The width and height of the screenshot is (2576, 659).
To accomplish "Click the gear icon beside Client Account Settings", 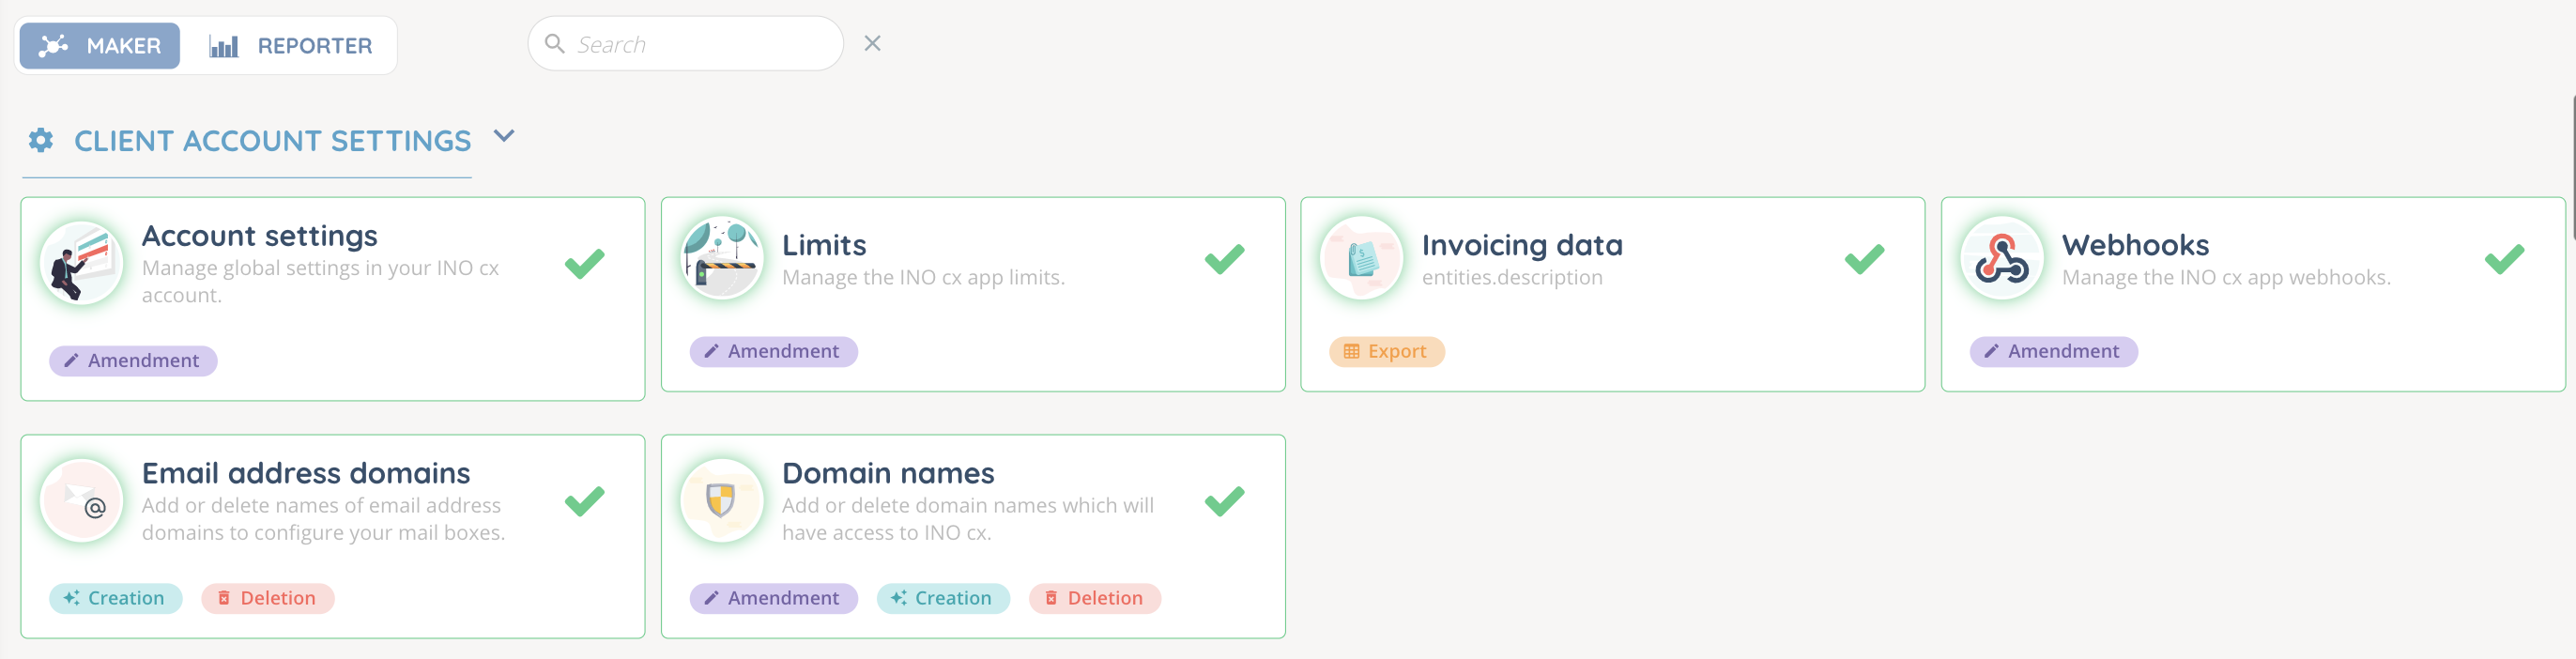I will point(41,140).
